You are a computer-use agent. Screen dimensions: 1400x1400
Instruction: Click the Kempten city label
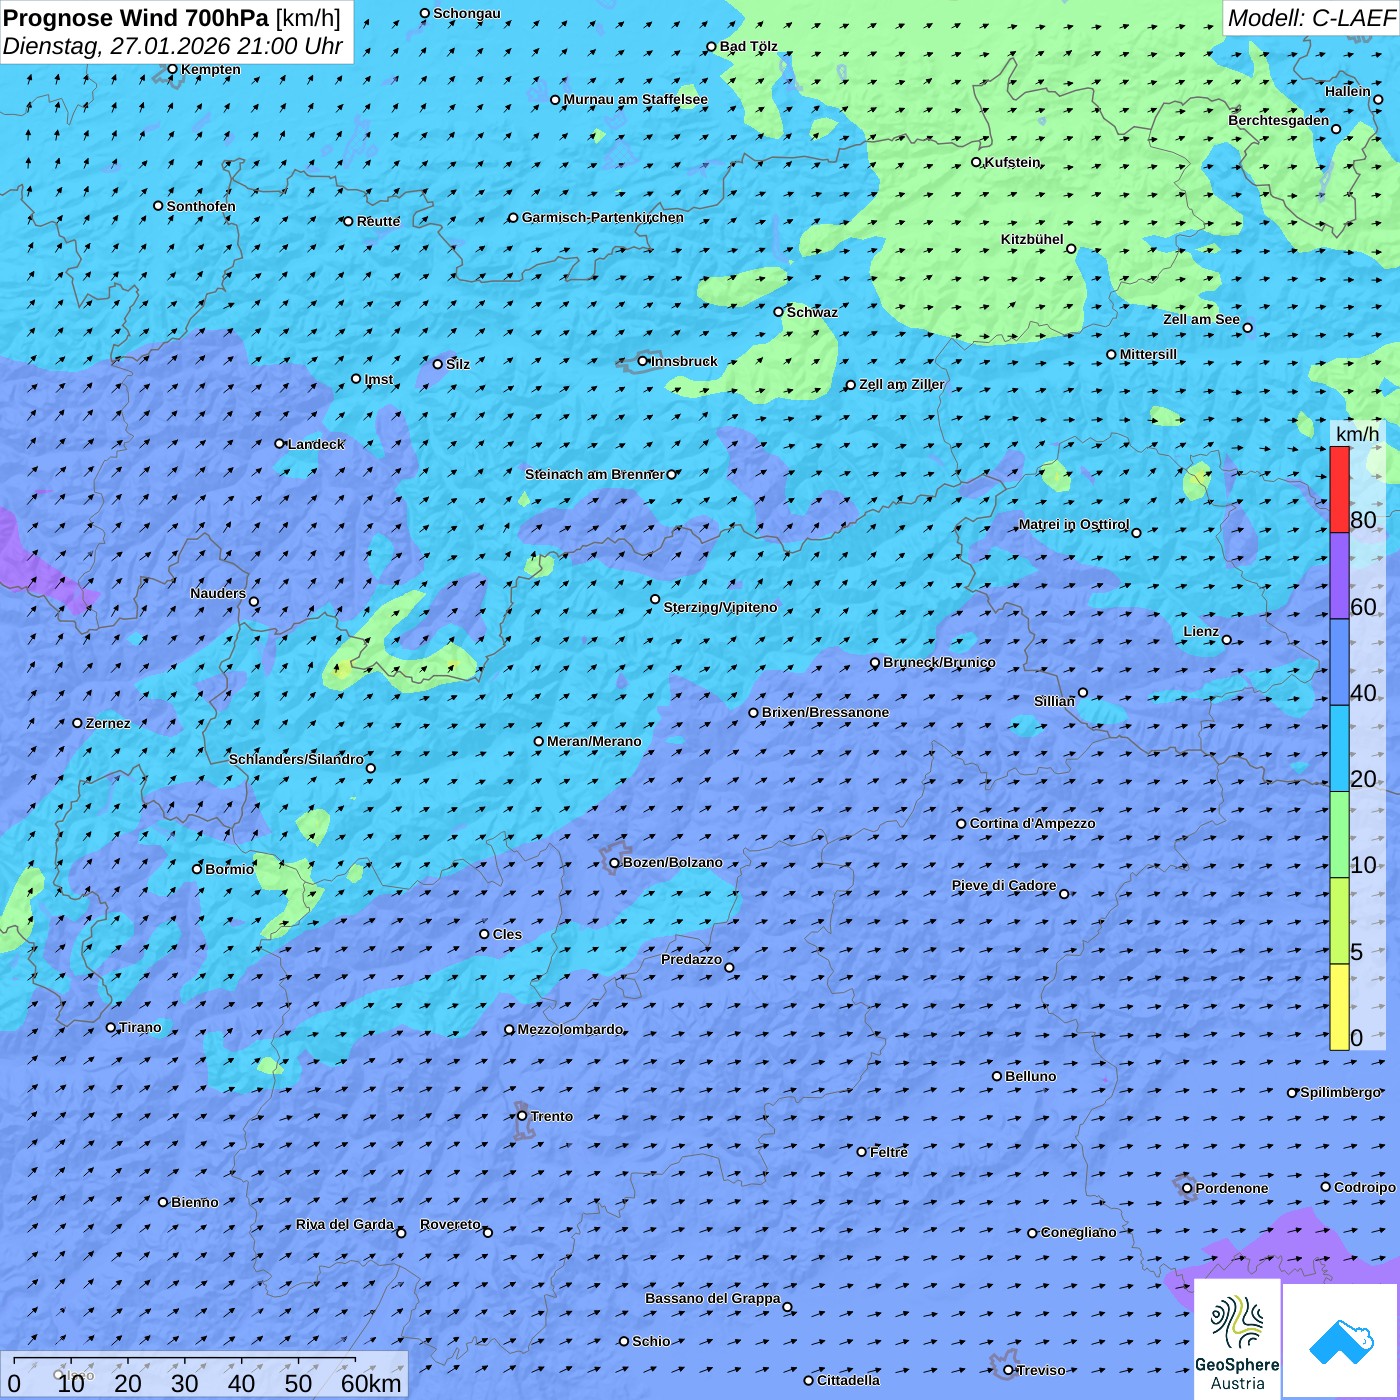point(211,69)
